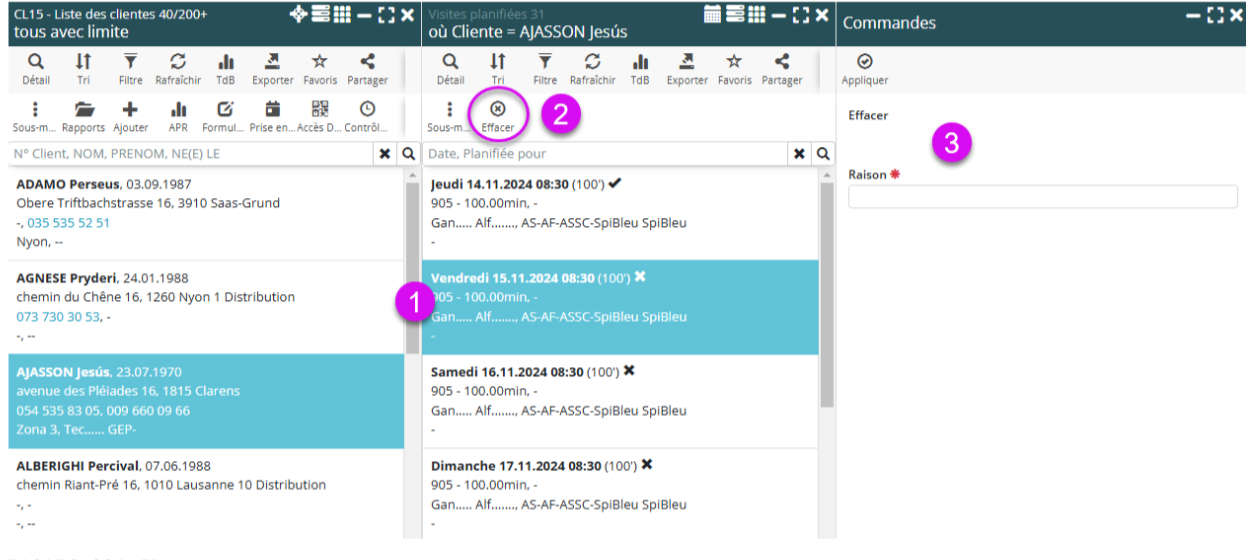Click Exporter in the visits panel toolbar
The height and width of the screenshot is (560, 1246).
[687, 68]
